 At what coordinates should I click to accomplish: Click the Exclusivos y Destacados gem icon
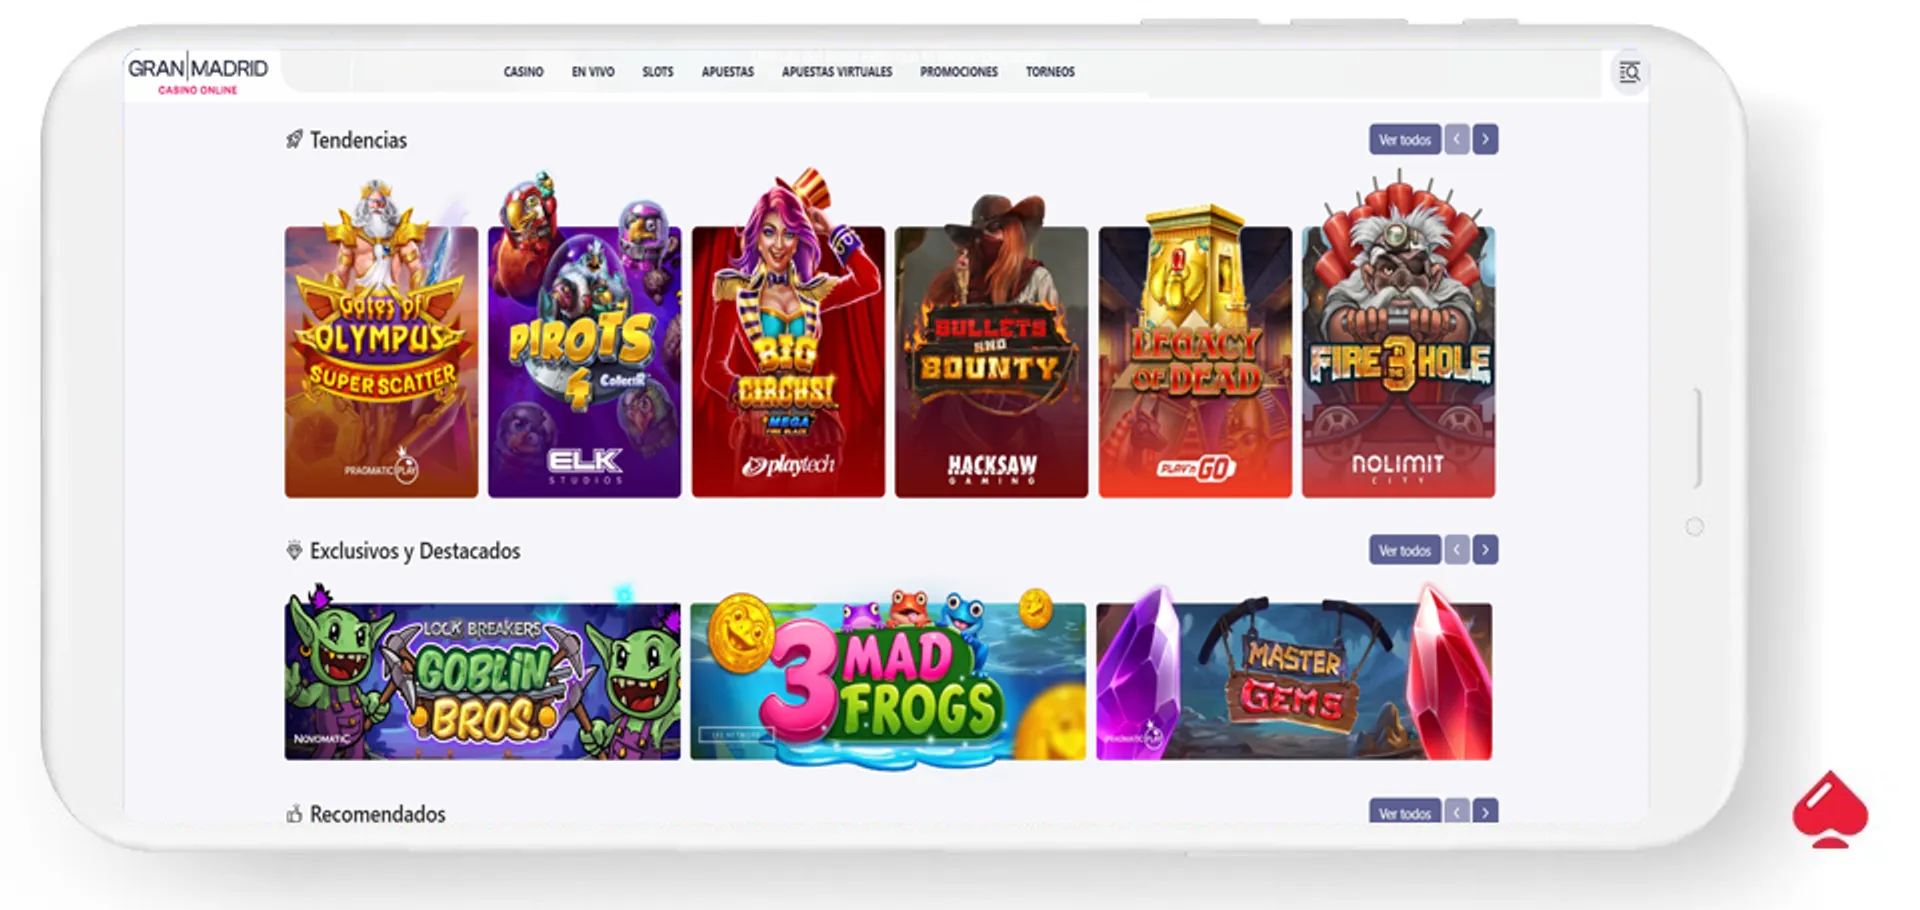(x=294, y=550)
